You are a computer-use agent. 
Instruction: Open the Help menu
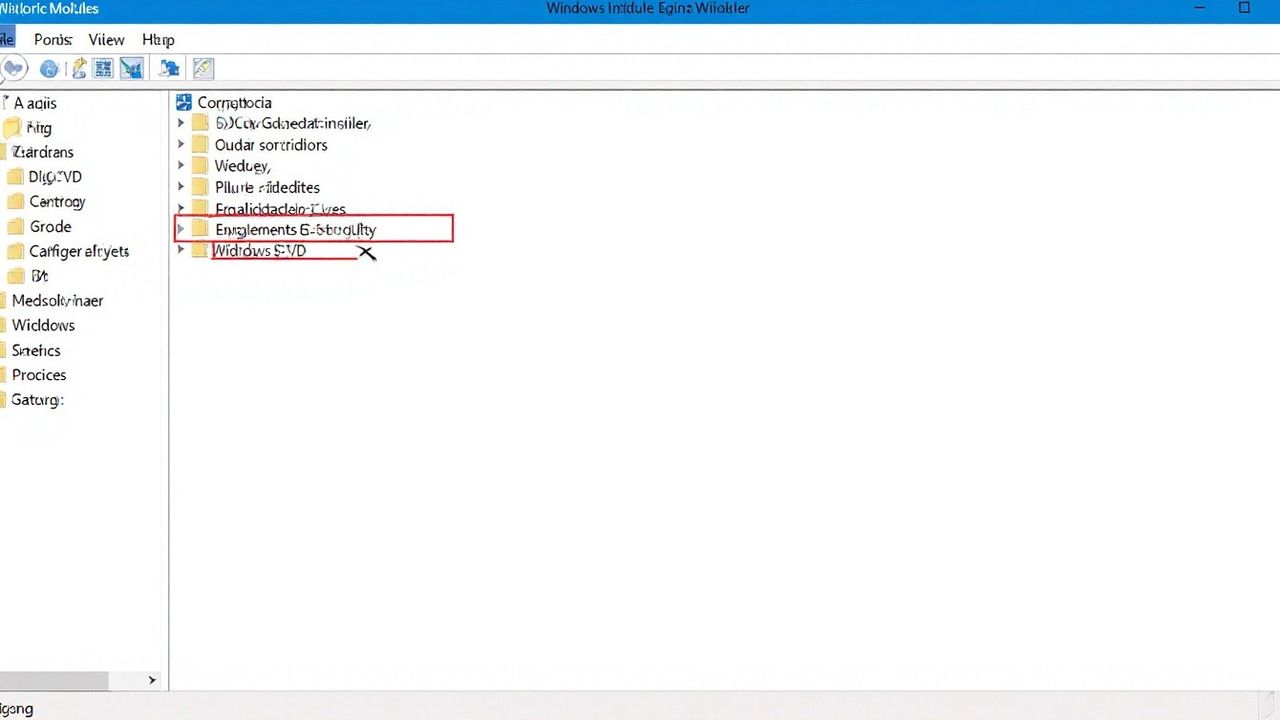point(158,39)
